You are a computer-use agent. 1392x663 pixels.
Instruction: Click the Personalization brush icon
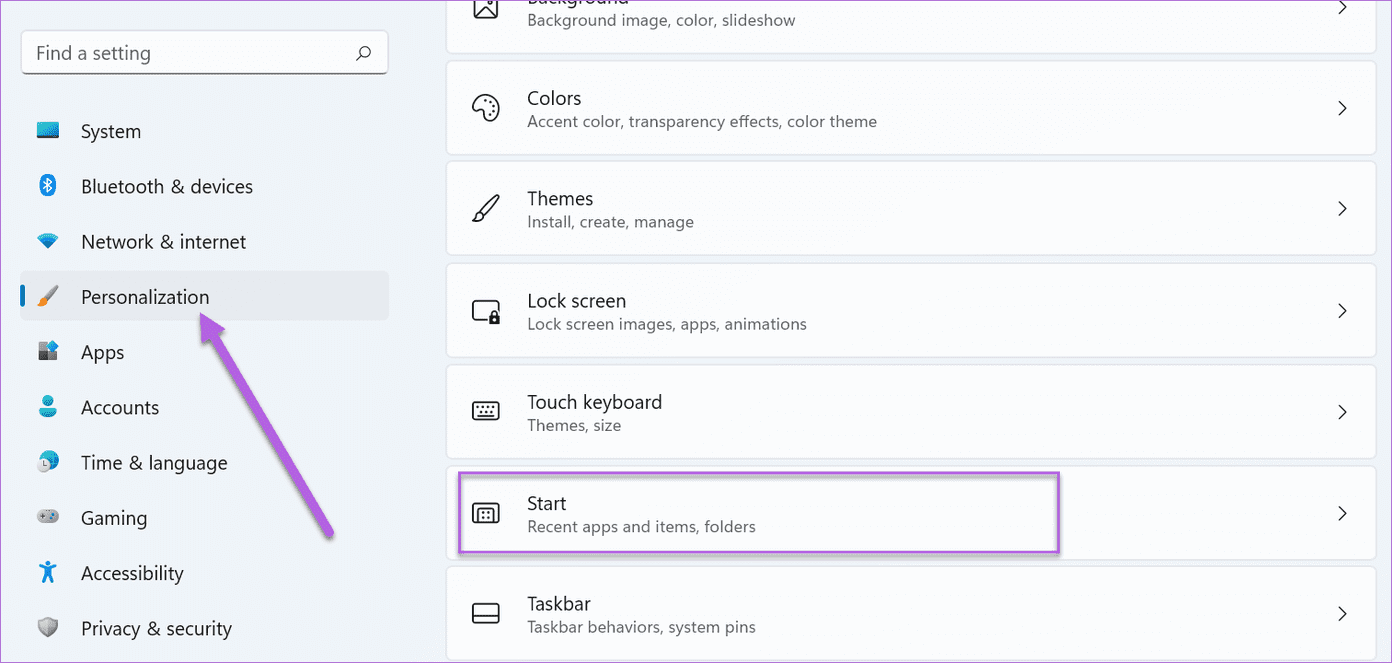click(x=48, y=296)
